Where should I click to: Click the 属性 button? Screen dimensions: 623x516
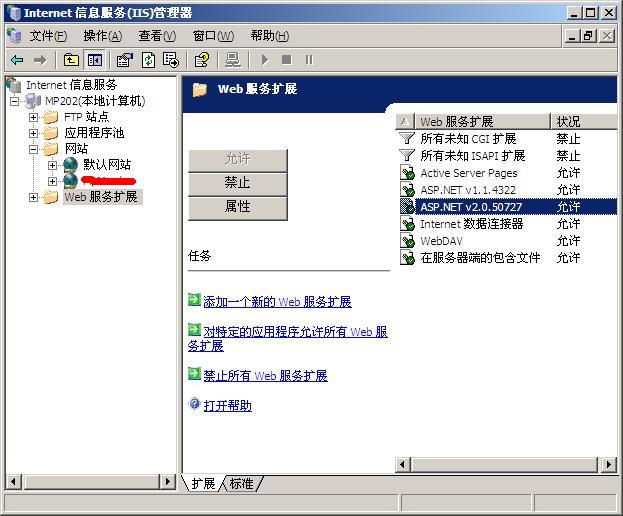click(237, 207)
